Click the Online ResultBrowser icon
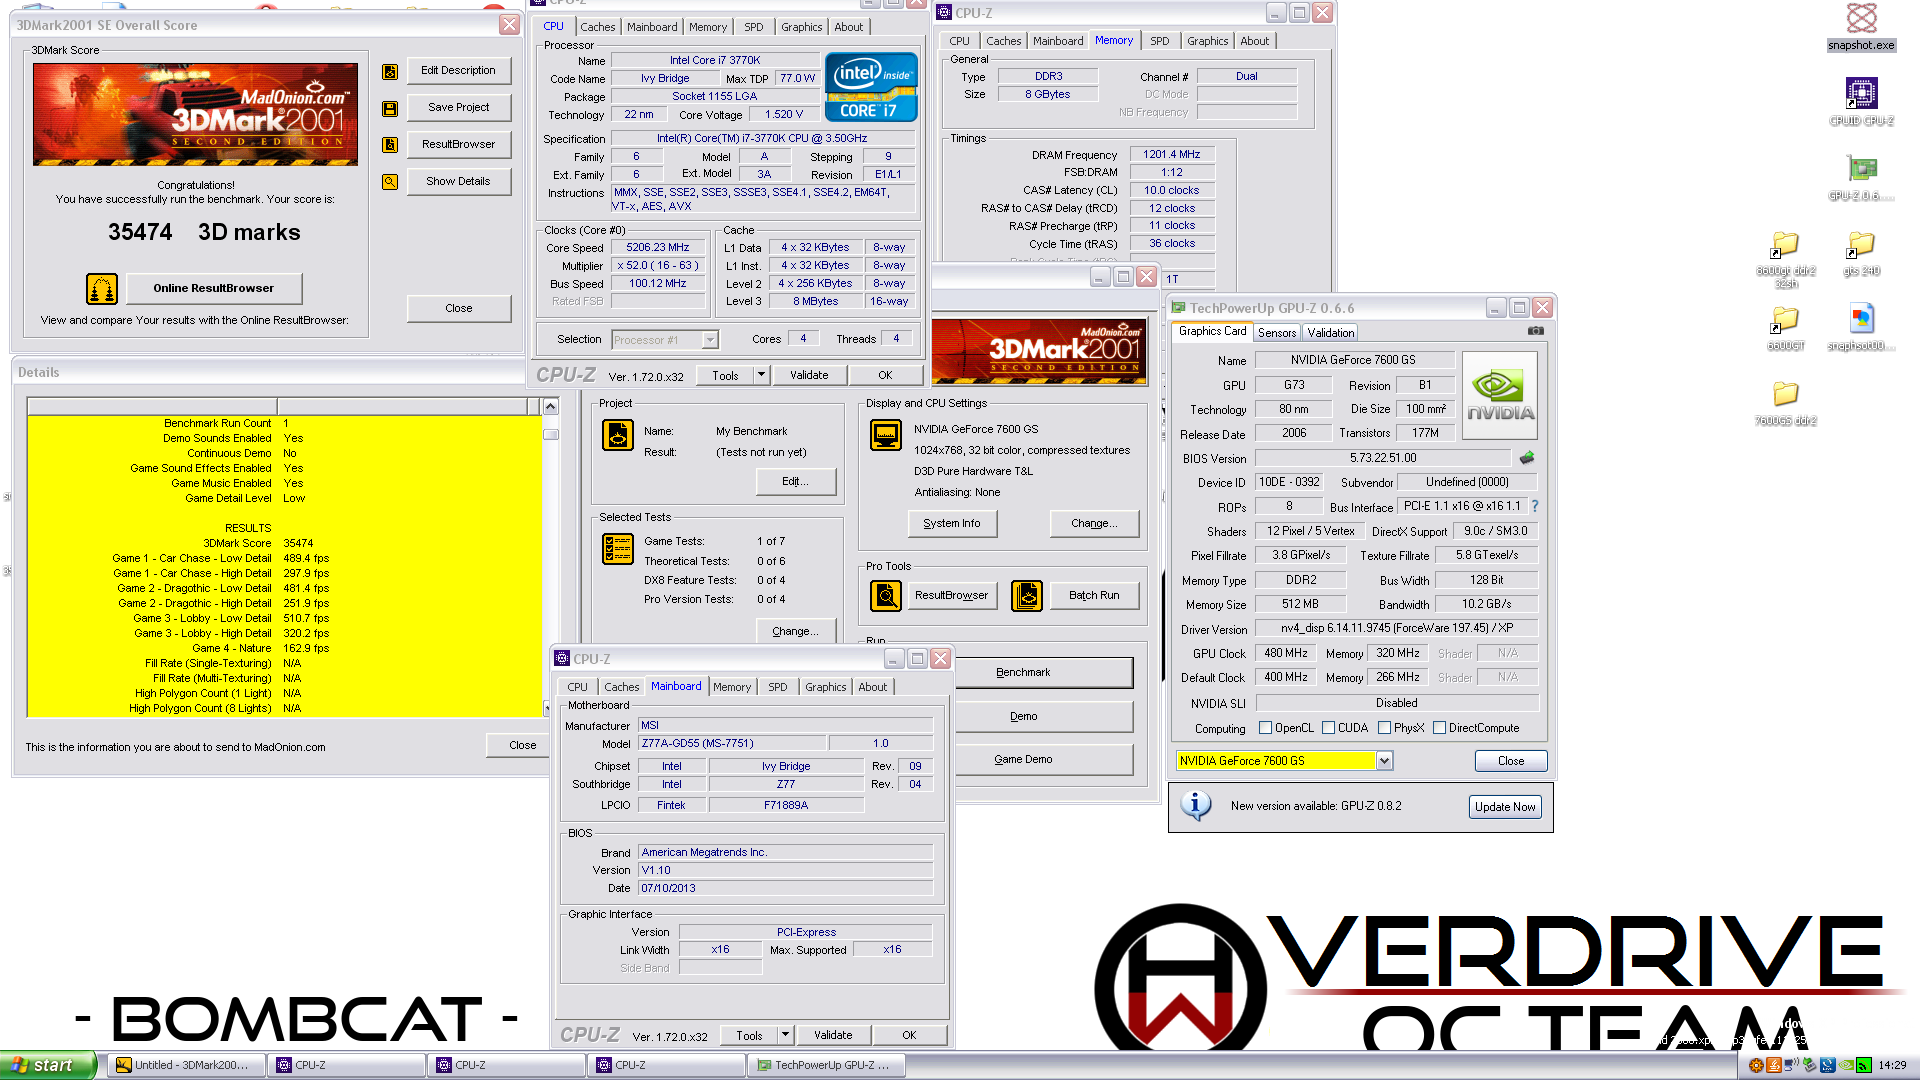The image size is (1920, 1080). point(102,289)
